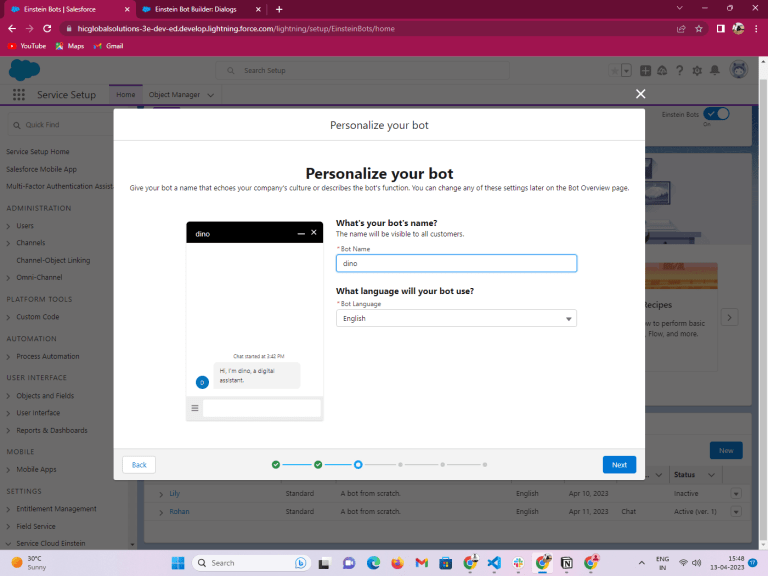This screenshot has height=576, width=768.
Task: Open the Setup gear icon
Action: pyautogui.click(x=697, y=71)
